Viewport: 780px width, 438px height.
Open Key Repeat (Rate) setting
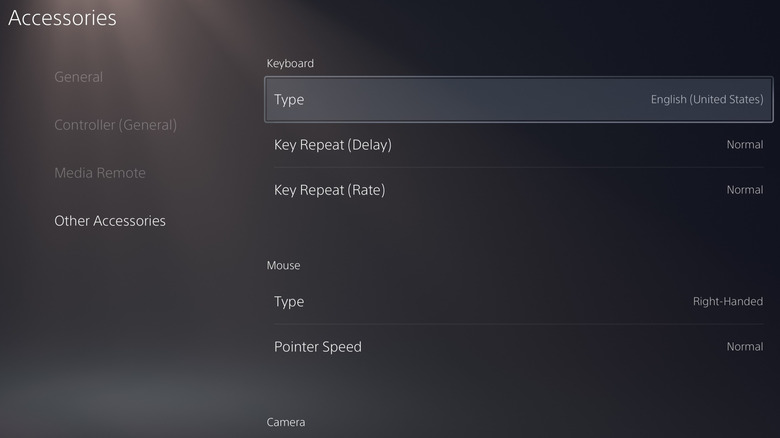click(518, 190)
